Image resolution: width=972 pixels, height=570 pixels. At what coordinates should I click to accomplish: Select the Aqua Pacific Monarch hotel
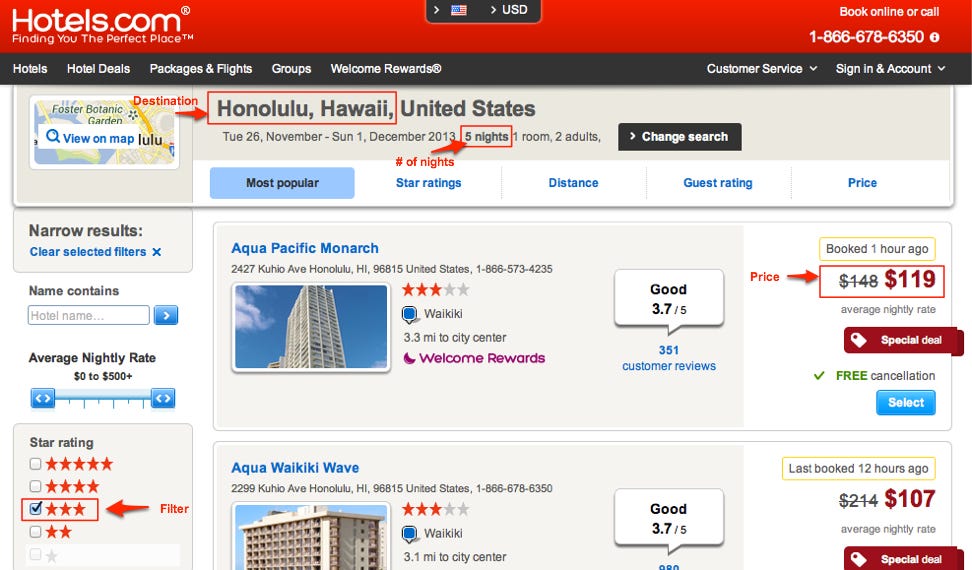tap(906, 403)
